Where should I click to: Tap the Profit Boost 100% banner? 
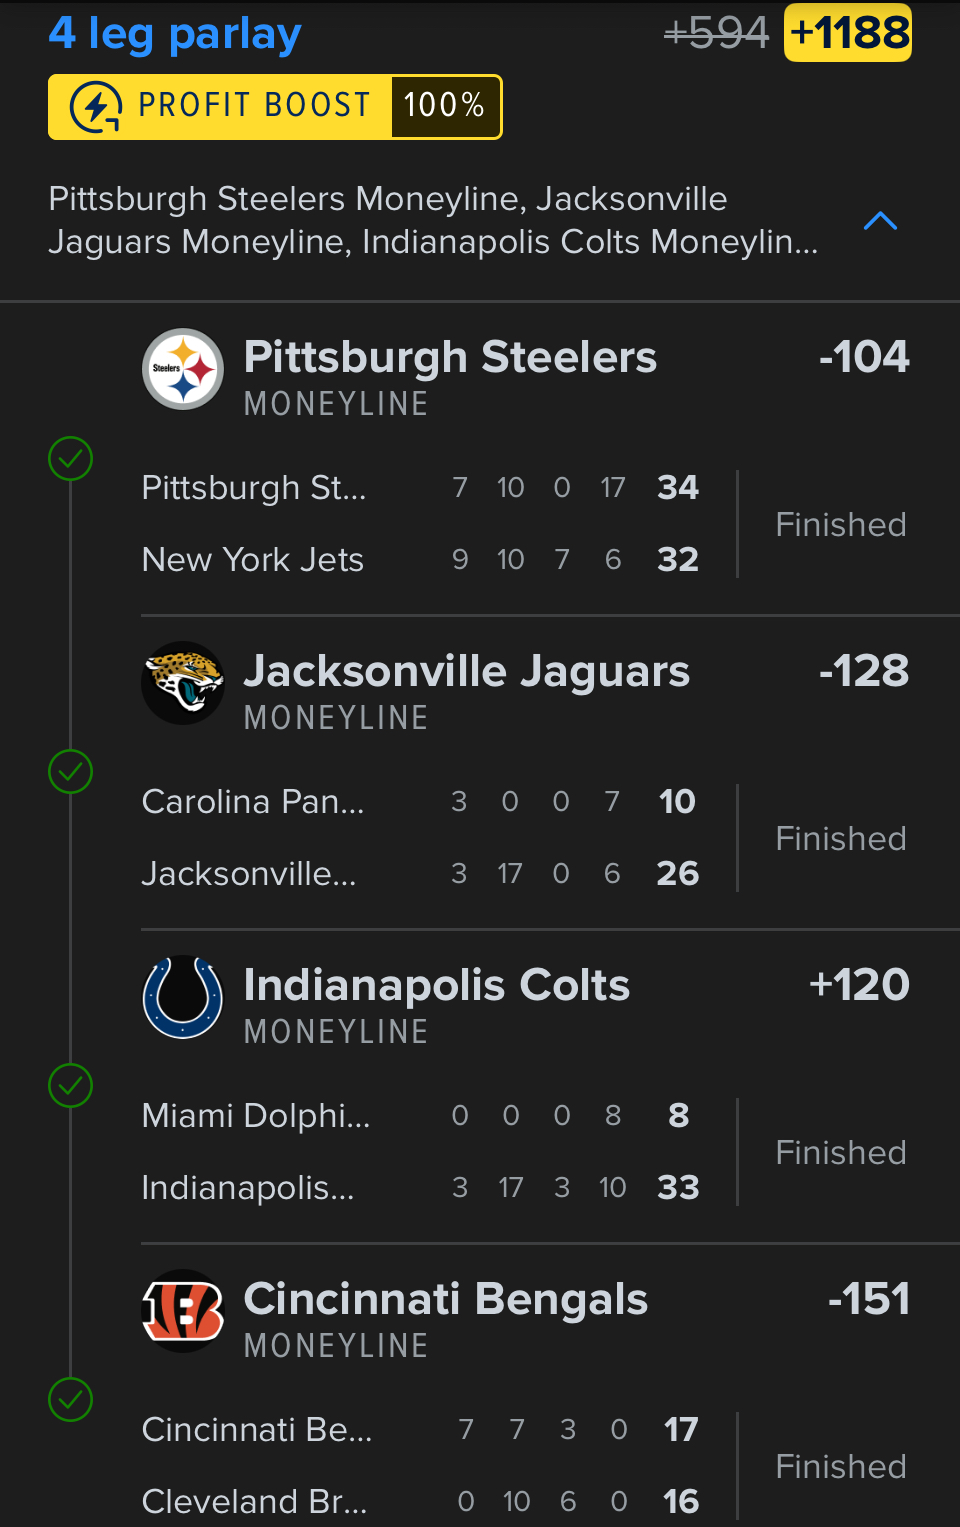[x=275, y=107]
